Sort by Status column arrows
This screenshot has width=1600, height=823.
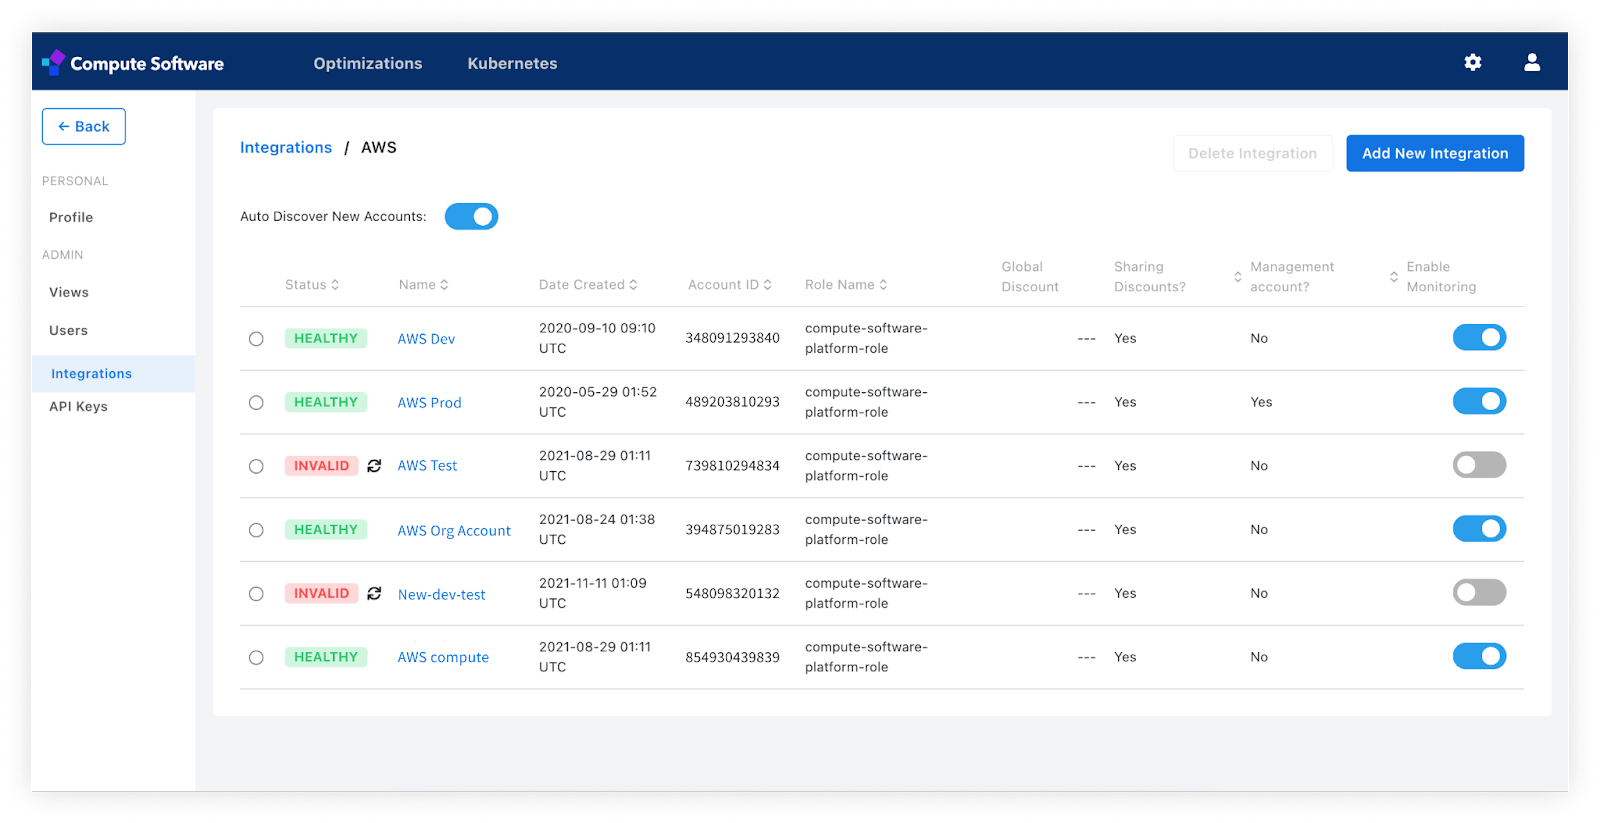(x=335, y=285)
